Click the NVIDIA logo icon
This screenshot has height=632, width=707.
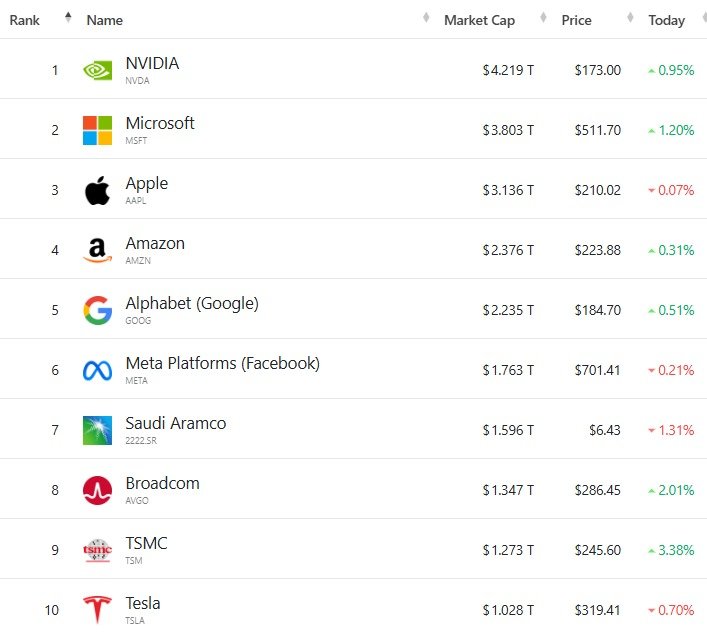97,70
